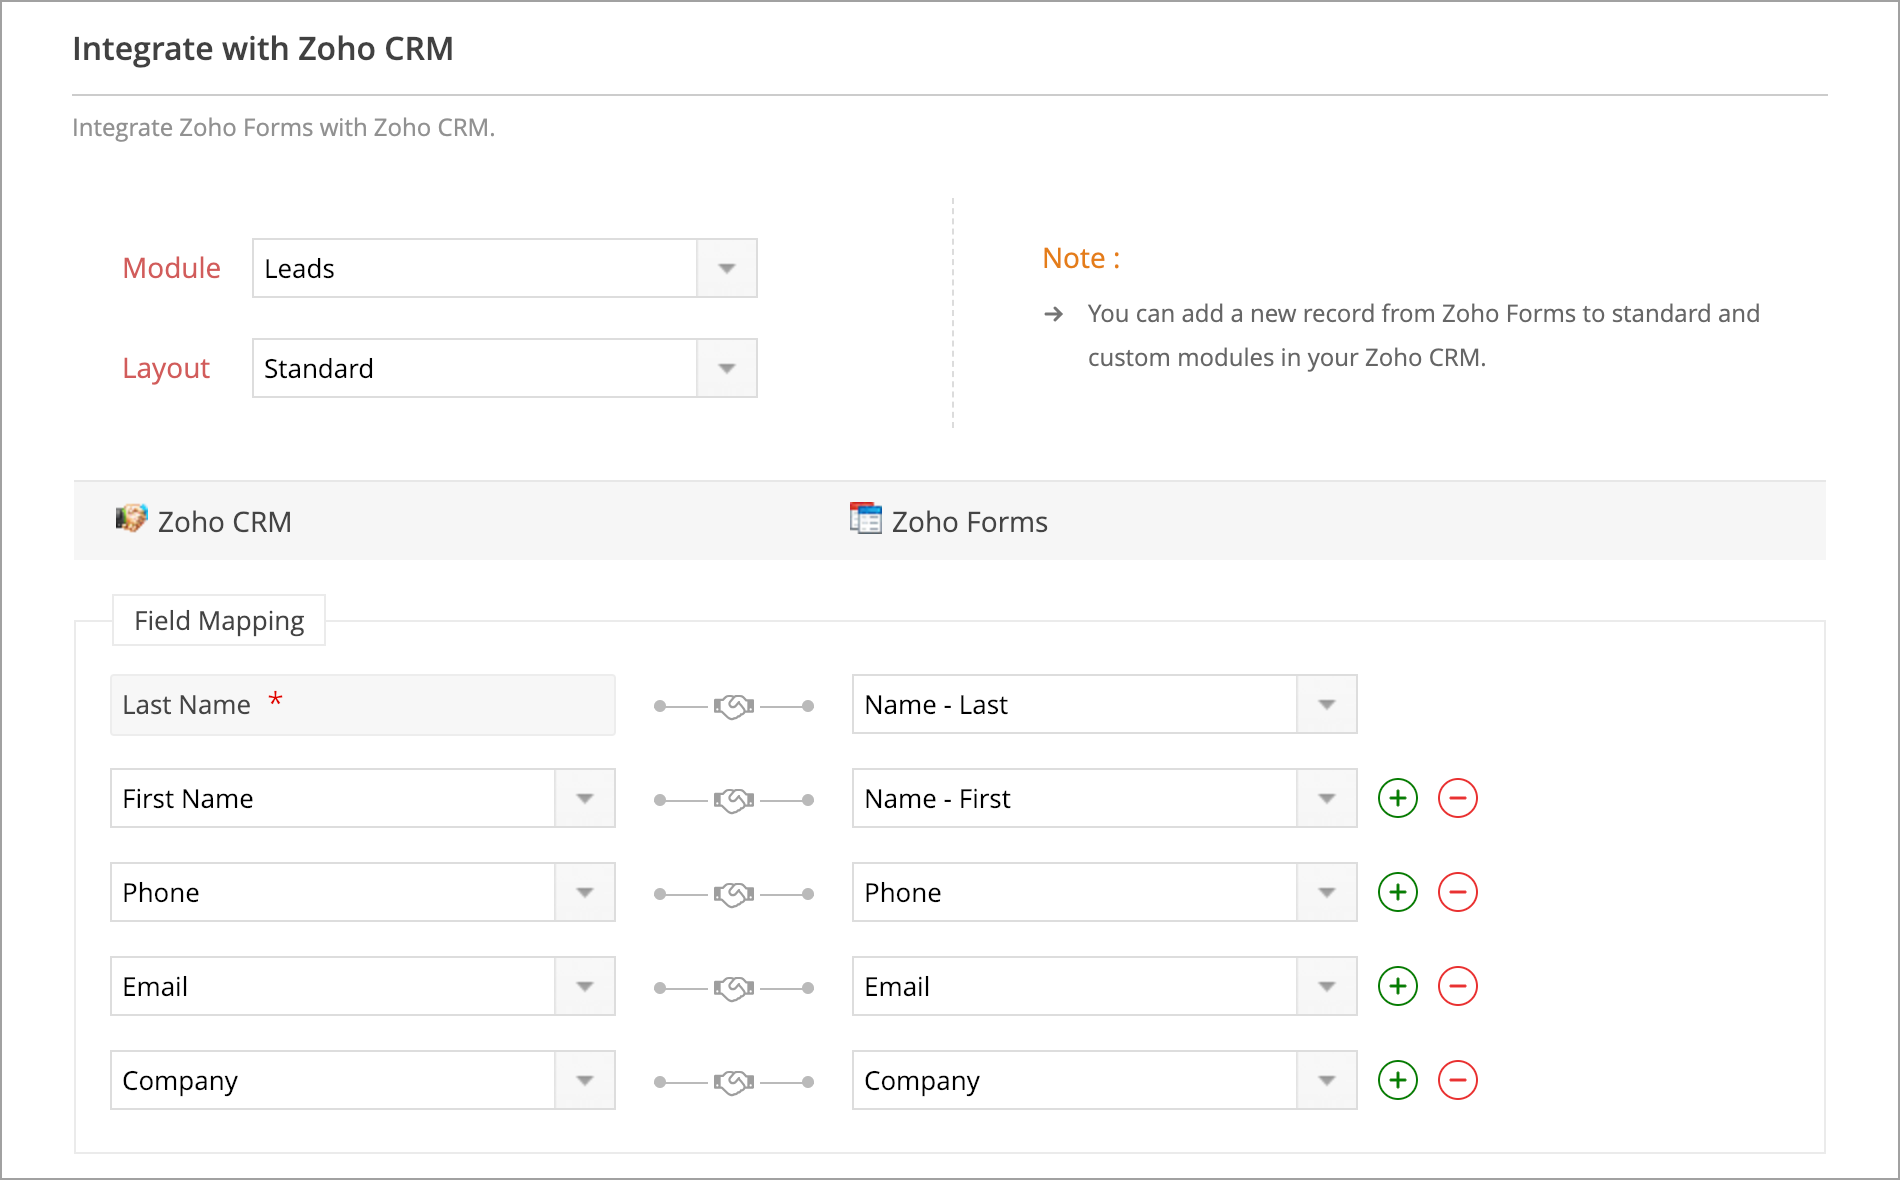The image size is (1900, 1180).
Task: Open the First Name CRM field dropdown
Action: point(363,798)
